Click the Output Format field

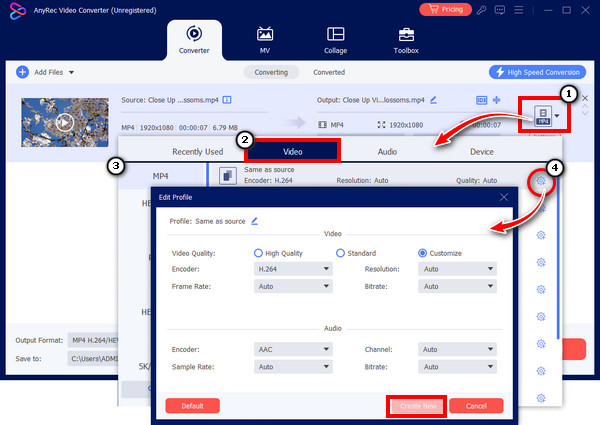pos(93,340)
